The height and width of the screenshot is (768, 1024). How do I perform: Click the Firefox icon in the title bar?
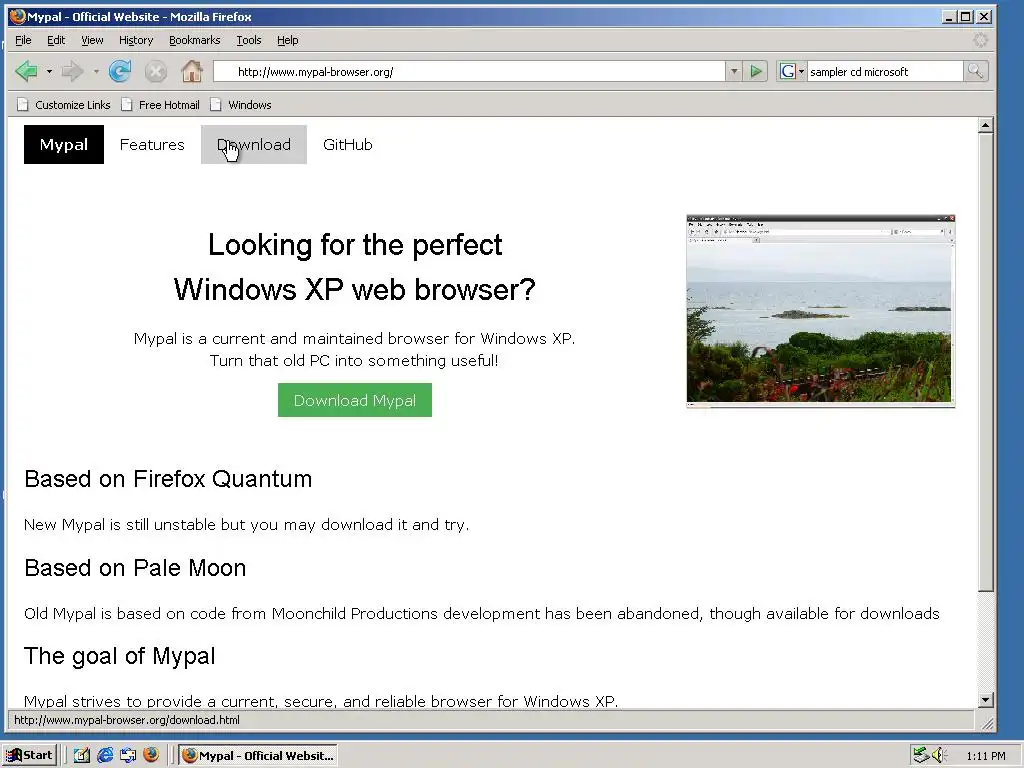point(18,16)
